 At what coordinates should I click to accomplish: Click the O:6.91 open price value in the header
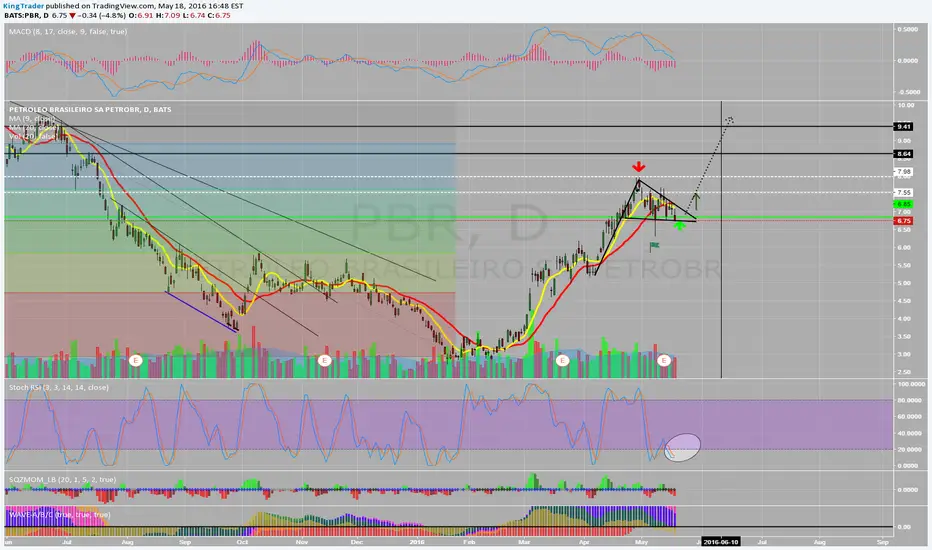point(141,15)
